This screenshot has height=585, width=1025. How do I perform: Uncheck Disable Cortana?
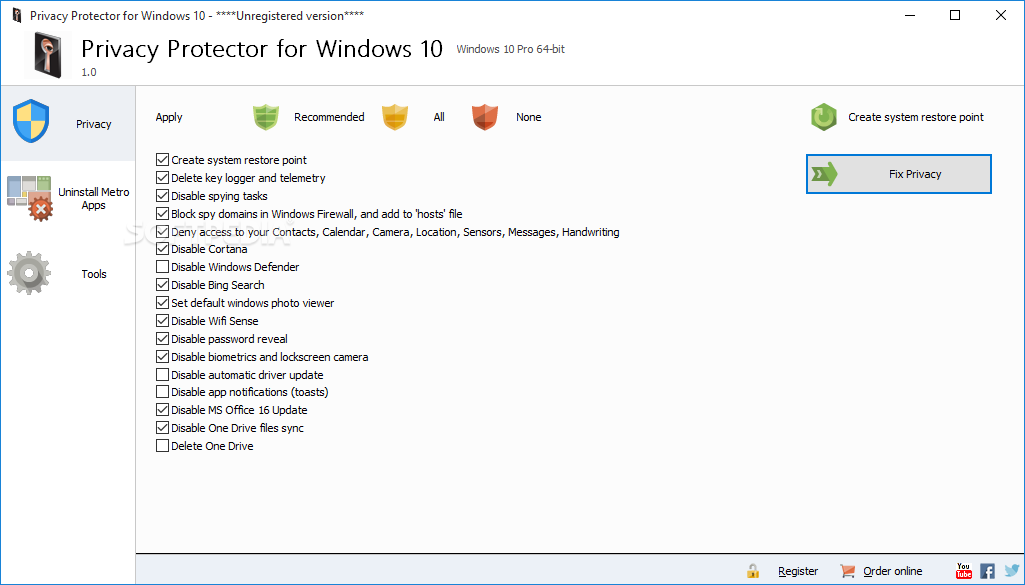click(x=162, y=249)
